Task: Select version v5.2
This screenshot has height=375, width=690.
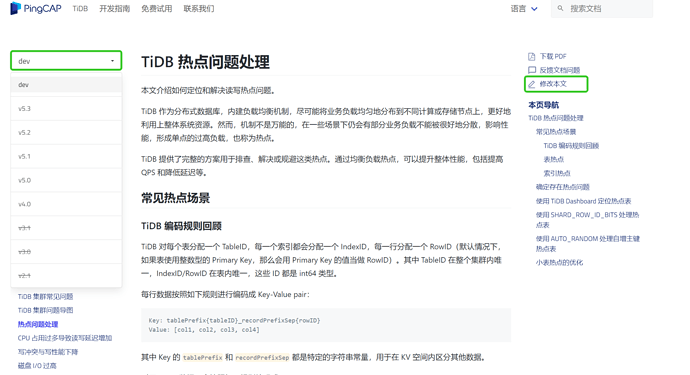Action: point(66,132)
